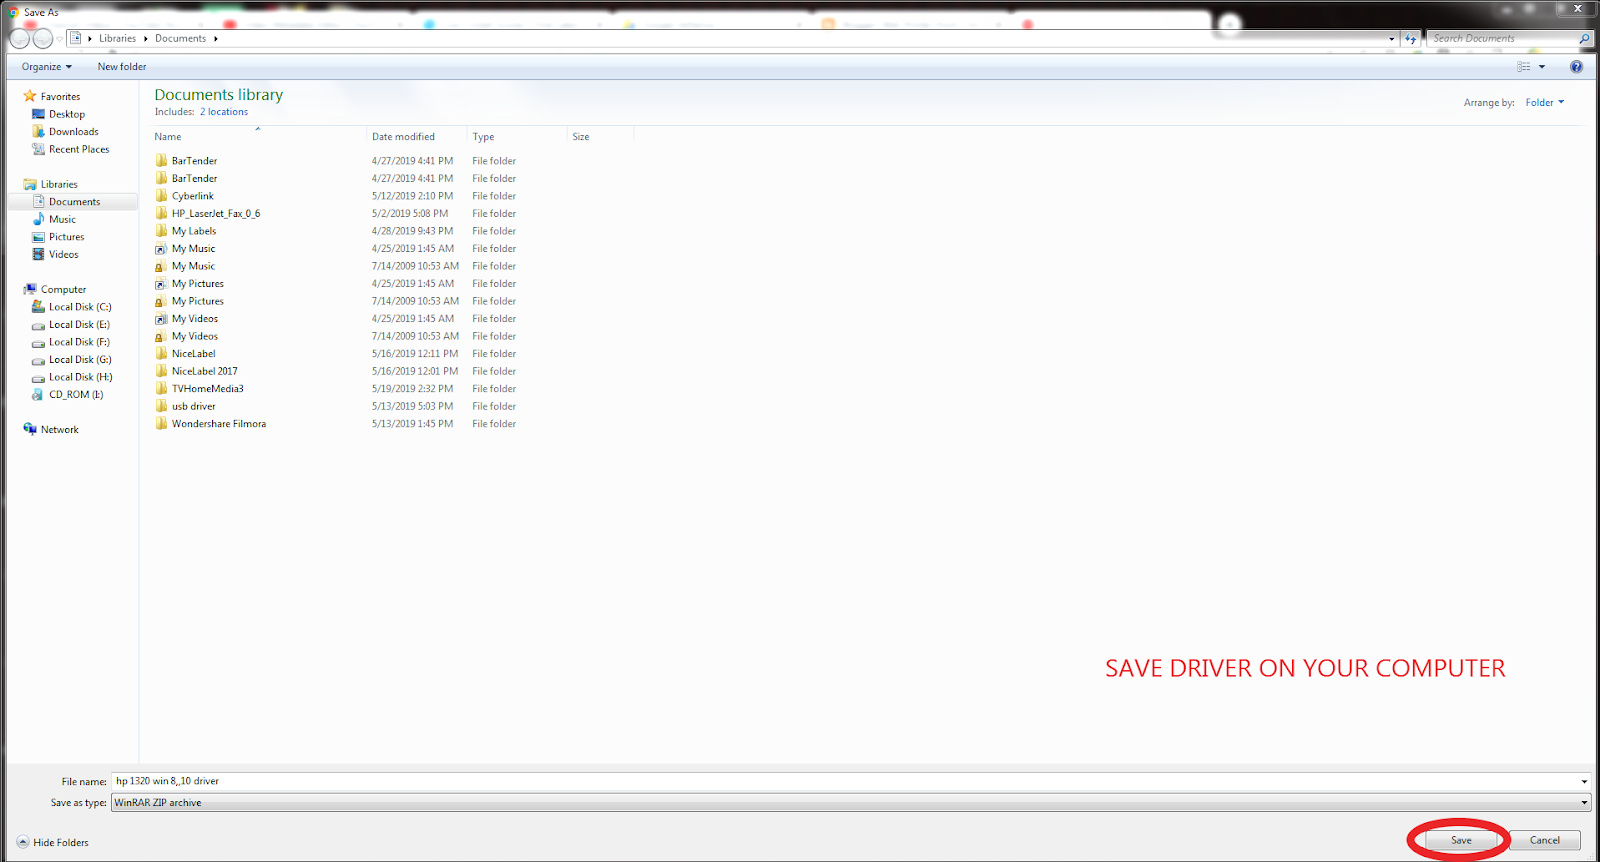The width and height of the screenshot is (1600, 862).
Task: Select Local Disk (E:) drive
Action: coord(79,324)
